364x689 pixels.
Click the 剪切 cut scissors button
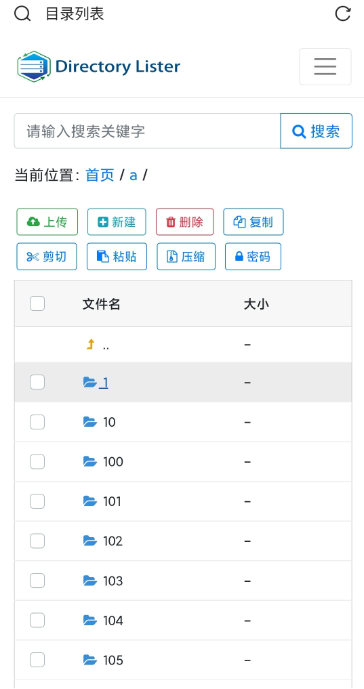click(x=47, y=256)
